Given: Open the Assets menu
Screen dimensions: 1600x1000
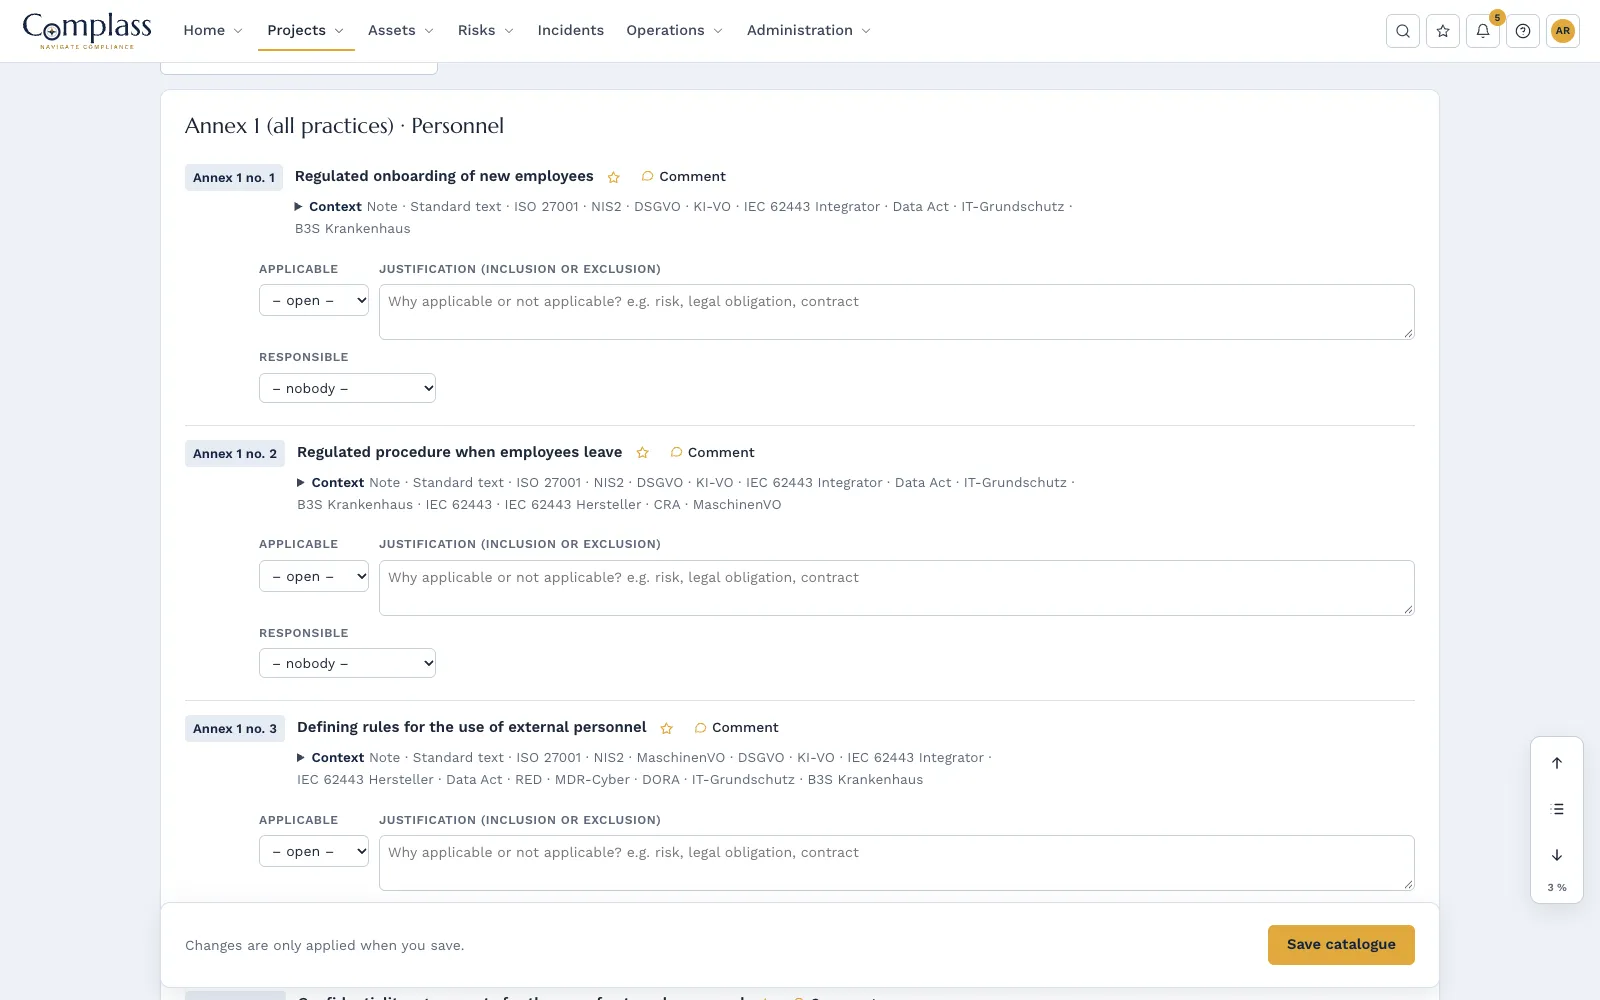Looking at the screenshot, I should (401, 31).
